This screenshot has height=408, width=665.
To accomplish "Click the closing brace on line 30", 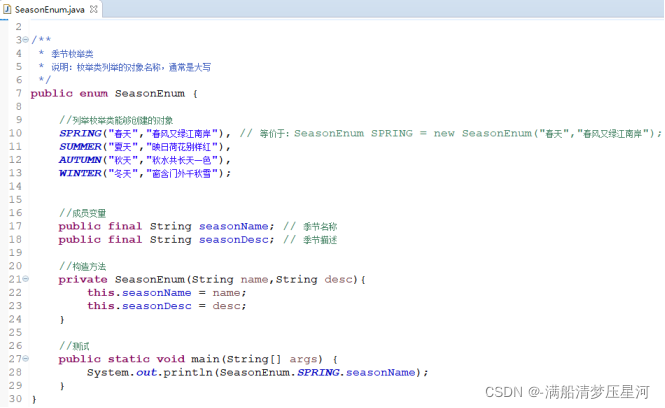I will click(34, 399).
